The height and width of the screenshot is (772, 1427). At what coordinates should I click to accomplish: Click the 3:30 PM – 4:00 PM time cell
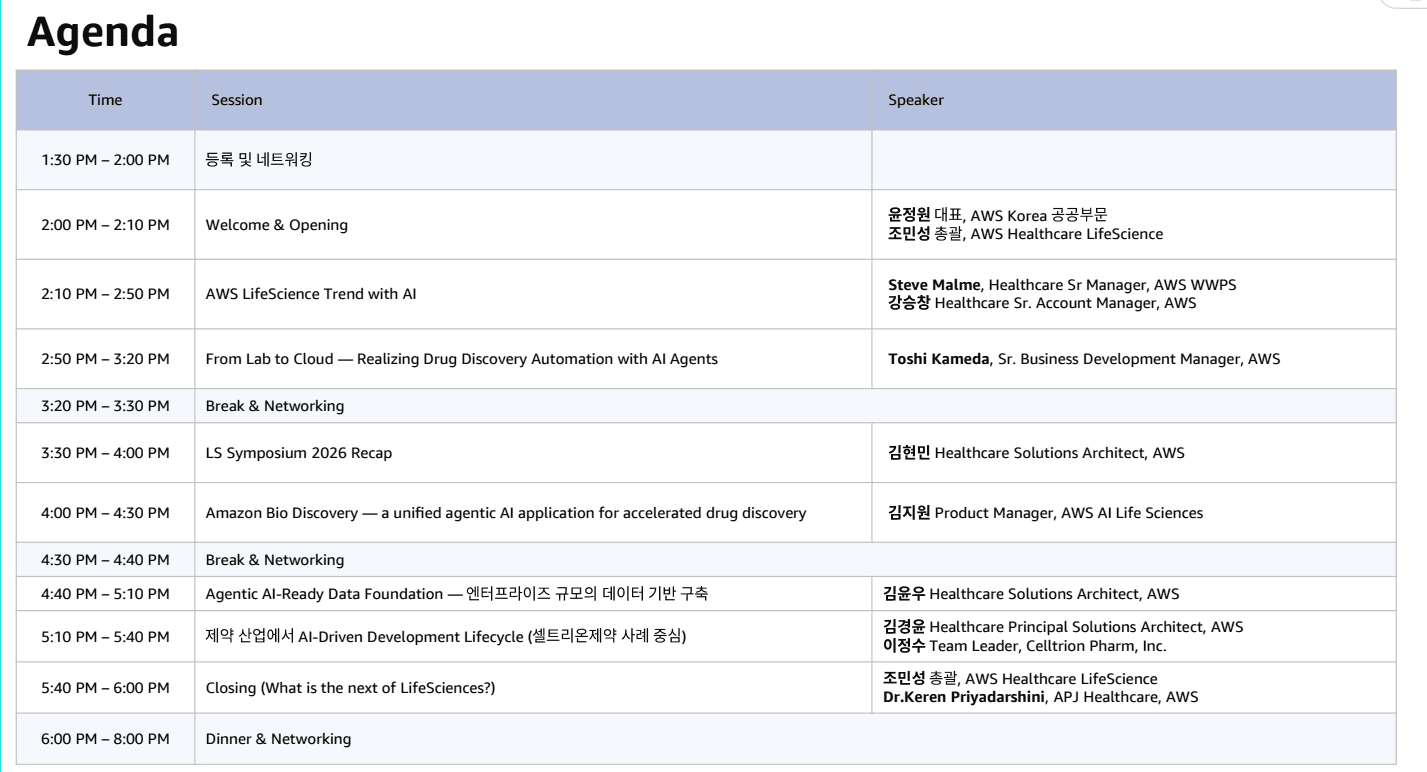pos(105,453)
